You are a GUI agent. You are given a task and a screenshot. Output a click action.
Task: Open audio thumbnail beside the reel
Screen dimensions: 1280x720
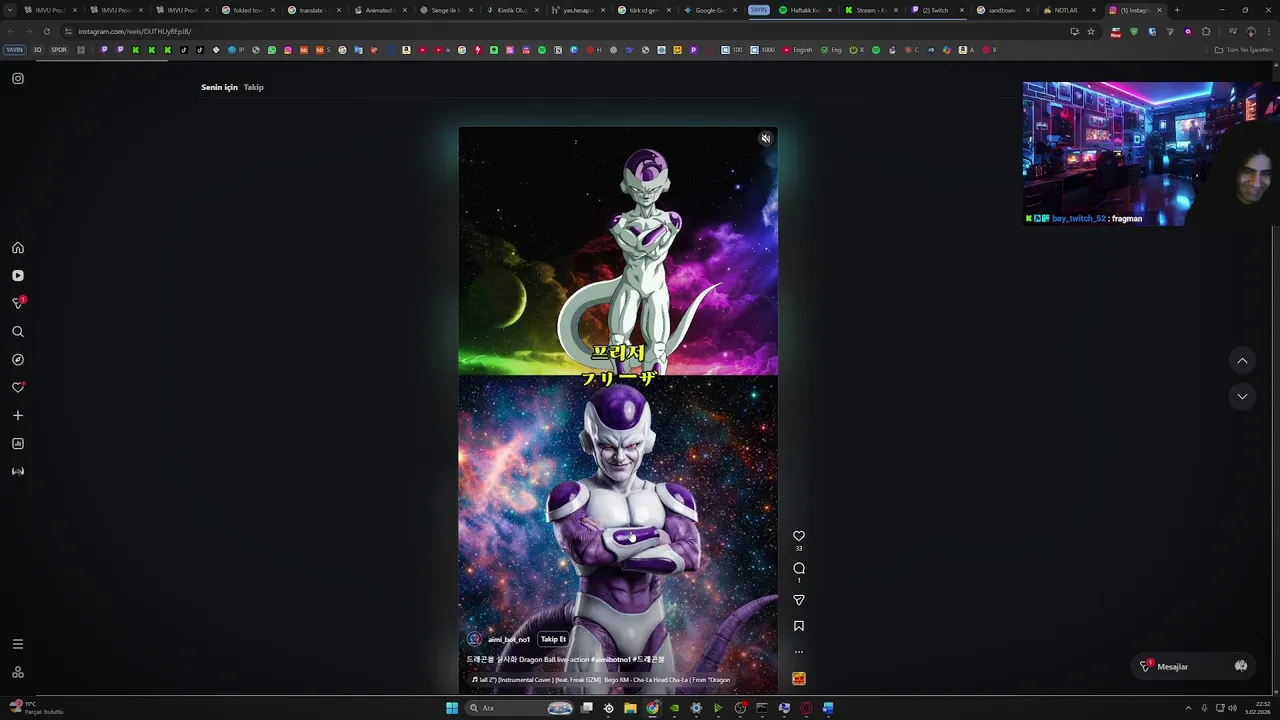point(799,678)
